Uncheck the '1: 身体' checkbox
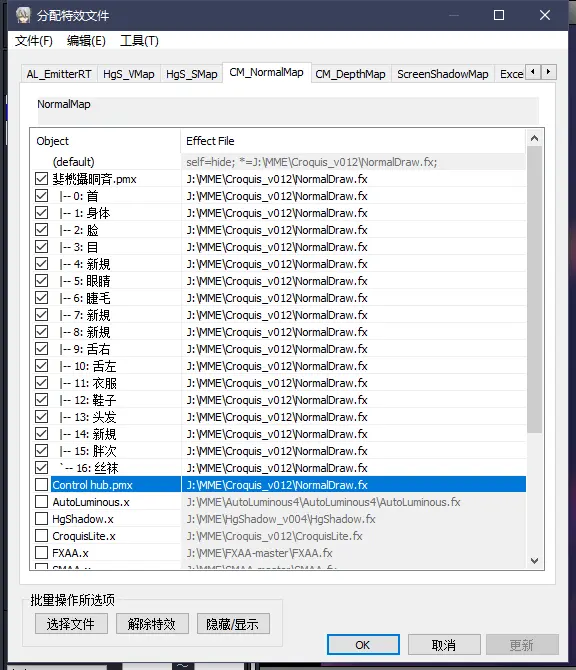 point(41,213)
